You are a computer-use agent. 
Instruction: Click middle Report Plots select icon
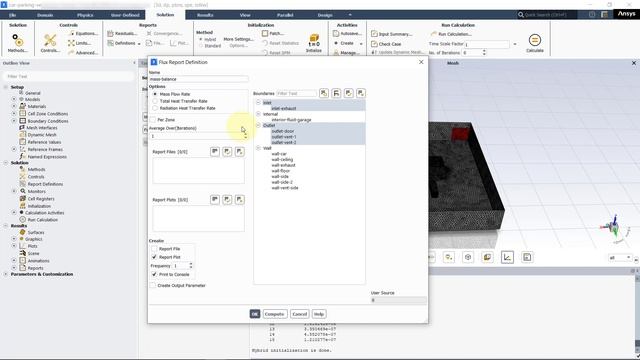(x=227, y=199)
